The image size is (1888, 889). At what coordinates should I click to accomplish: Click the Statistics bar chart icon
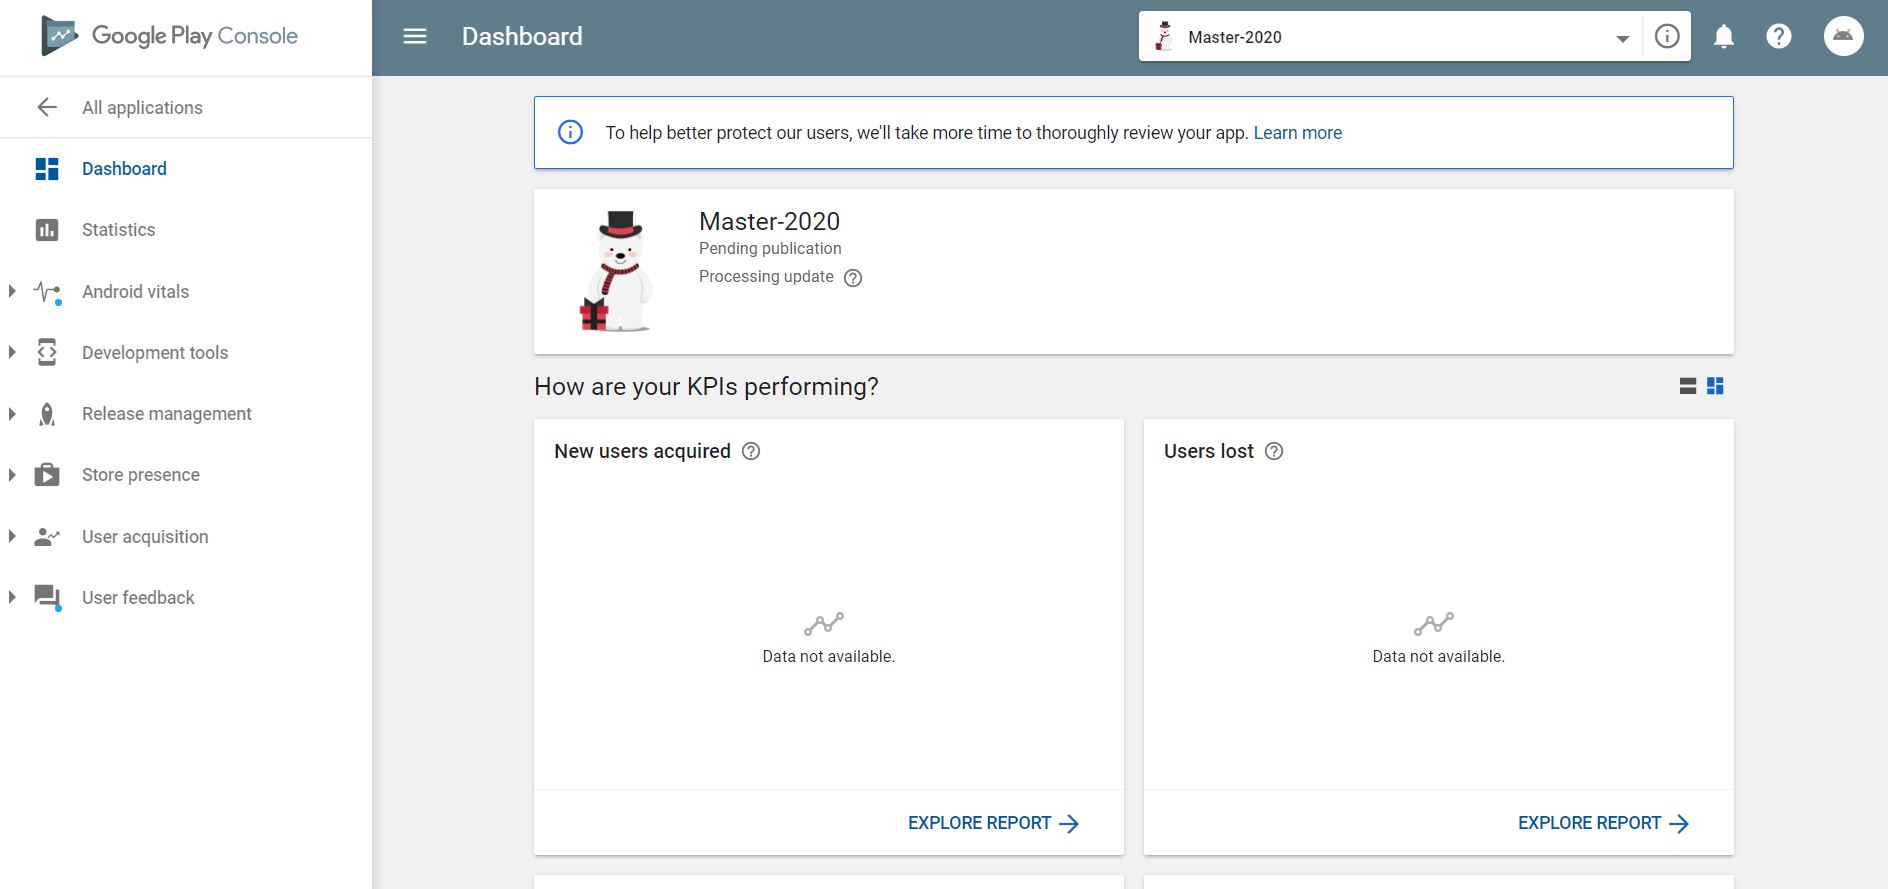tap(47, 230)
